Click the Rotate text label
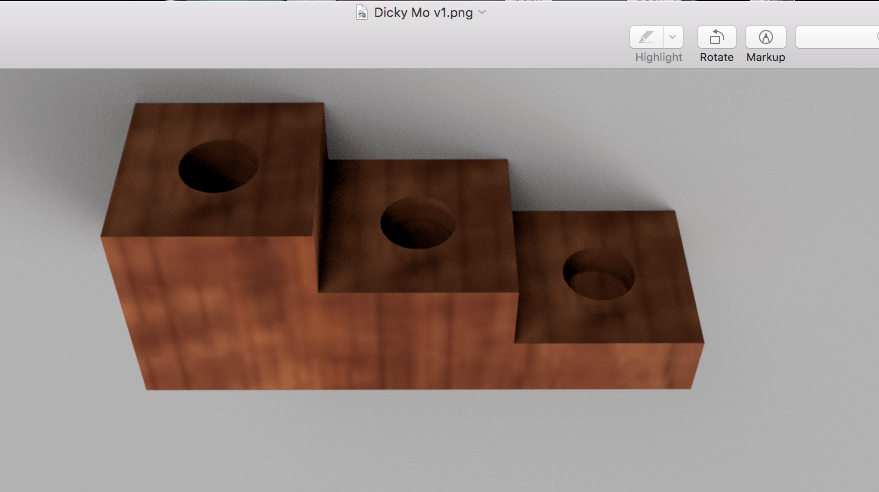Image resolution: width=879 pixels, height=492 pixels. pos(716,57)
